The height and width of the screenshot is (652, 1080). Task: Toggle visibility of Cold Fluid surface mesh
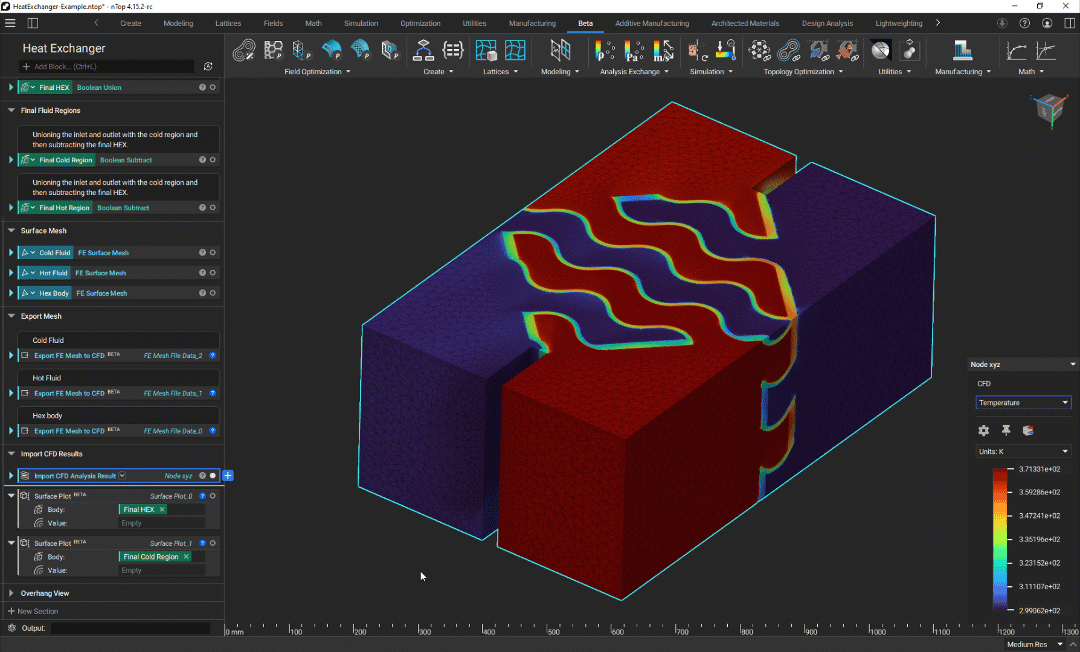click(213, 253)
